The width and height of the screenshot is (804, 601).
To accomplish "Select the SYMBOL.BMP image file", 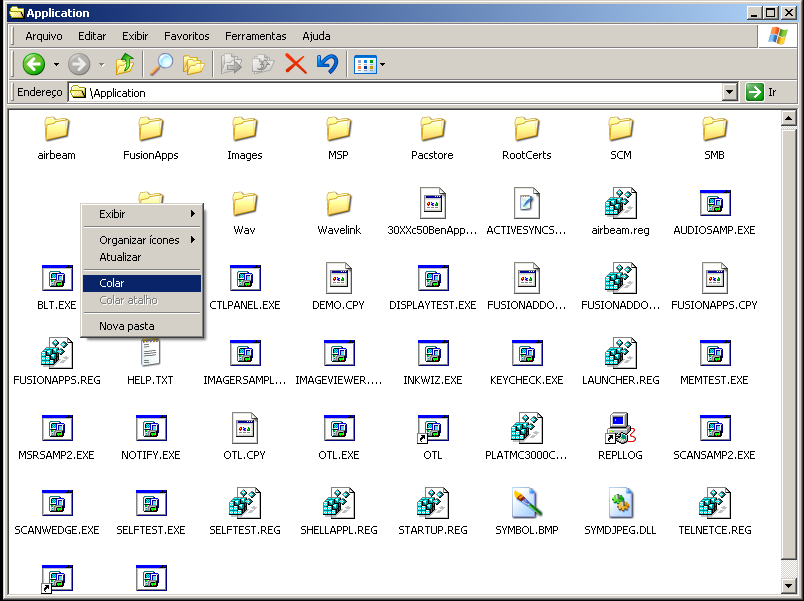I will (x=527, y=503).
